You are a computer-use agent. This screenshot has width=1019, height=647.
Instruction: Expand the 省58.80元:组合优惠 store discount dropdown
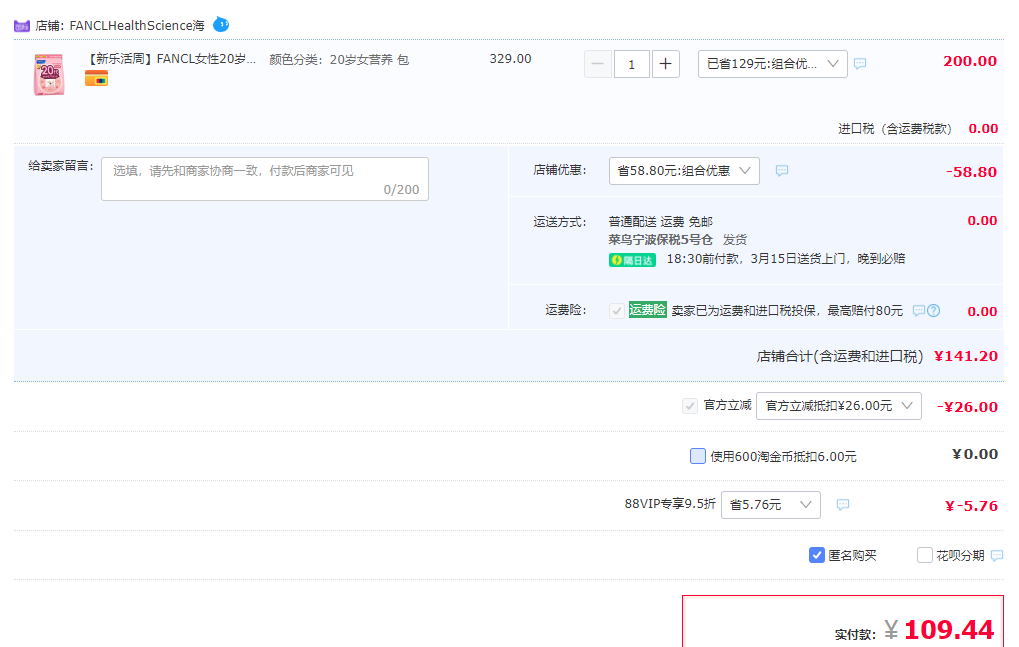point(684,171)
